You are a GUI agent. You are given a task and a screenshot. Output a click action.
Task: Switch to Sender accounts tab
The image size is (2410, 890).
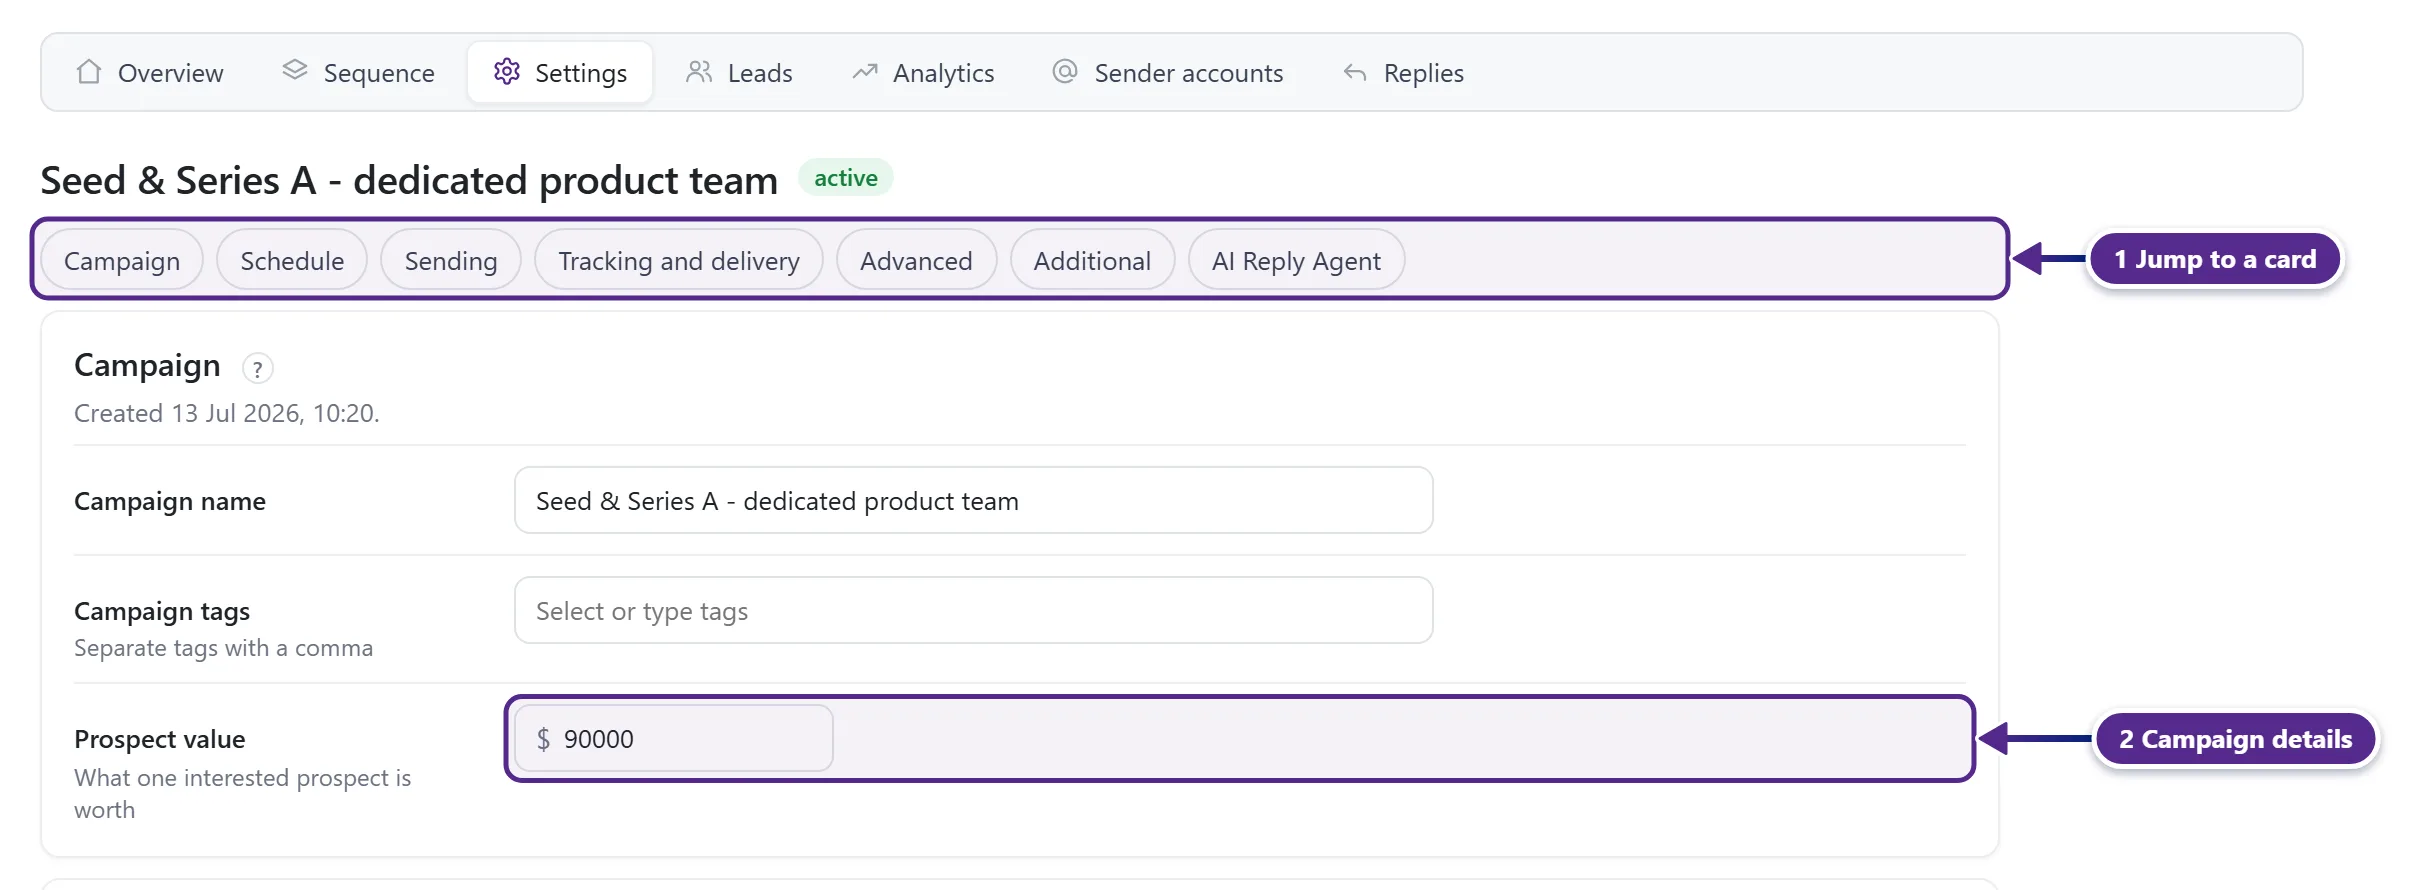tap(1168, 72)
